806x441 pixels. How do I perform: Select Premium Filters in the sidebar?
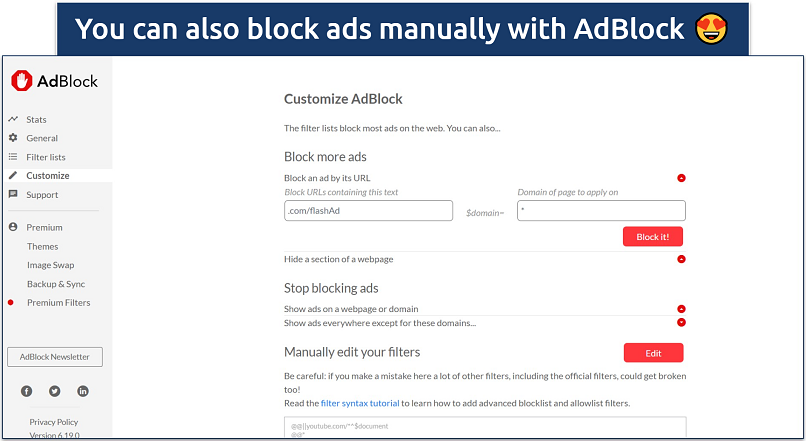click(x=58, y=302)
